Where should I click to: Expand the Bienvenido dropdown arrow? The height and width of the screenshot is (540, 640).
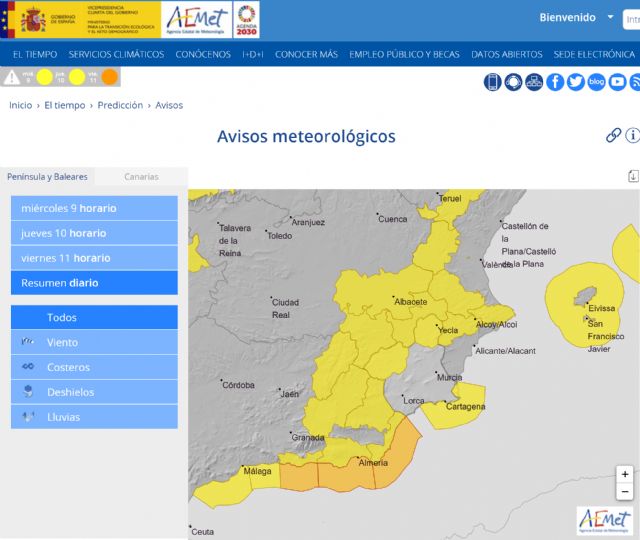(611, 17)
